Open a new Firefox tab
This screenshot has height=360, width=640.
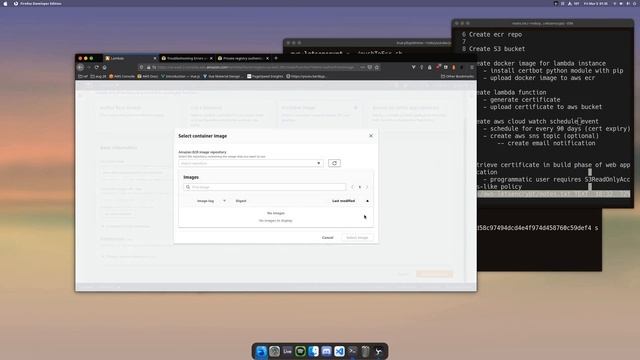click(x=276, y=58)
